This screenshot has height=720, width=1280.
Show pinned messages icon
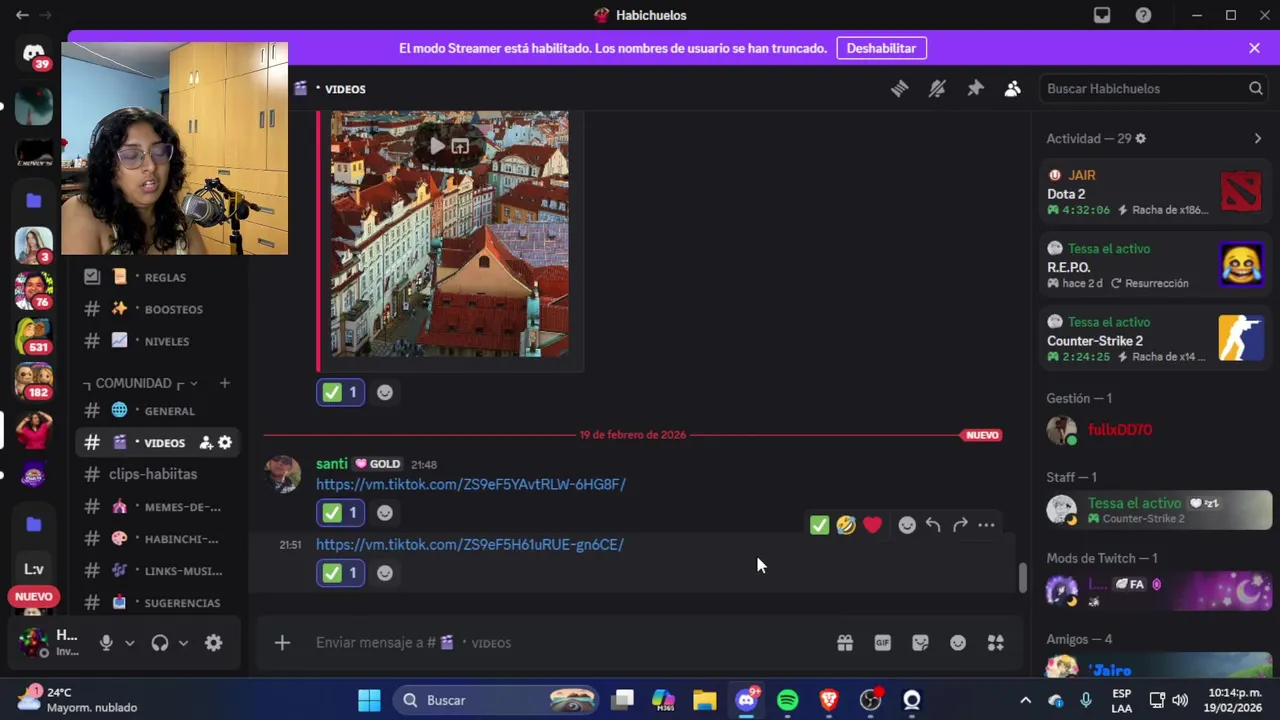pos(975,89)
